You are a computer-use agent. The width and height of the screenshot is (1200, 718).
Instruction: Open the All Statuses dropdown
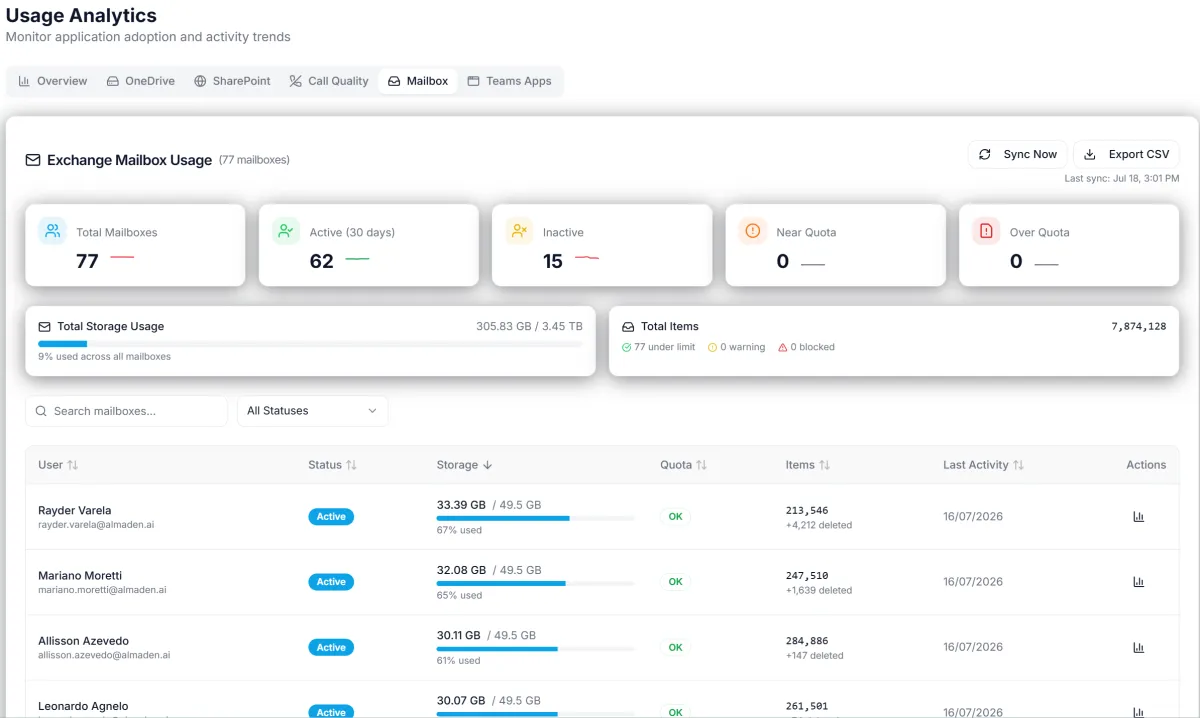pos(312,411)
